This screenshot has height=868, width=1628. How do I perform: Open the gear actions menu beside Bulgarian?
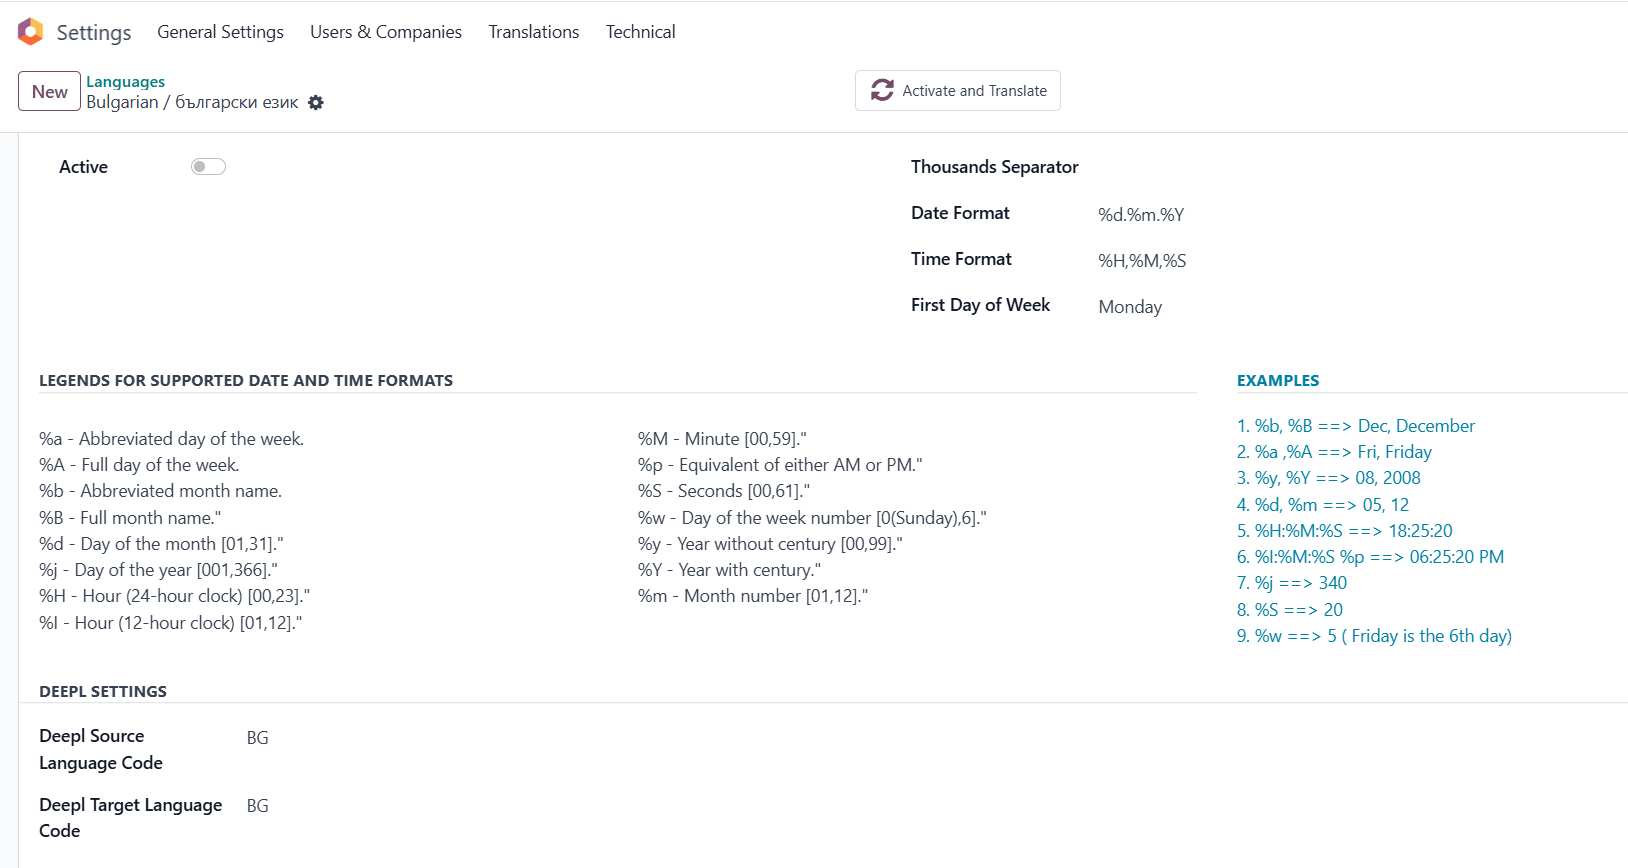316,103
